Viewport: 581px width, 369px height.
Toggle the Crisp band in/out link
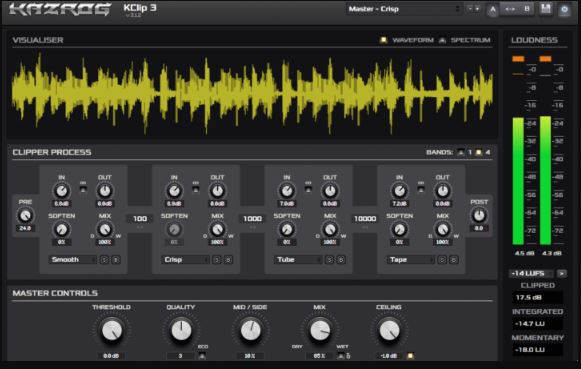click(x=196, y=188)
